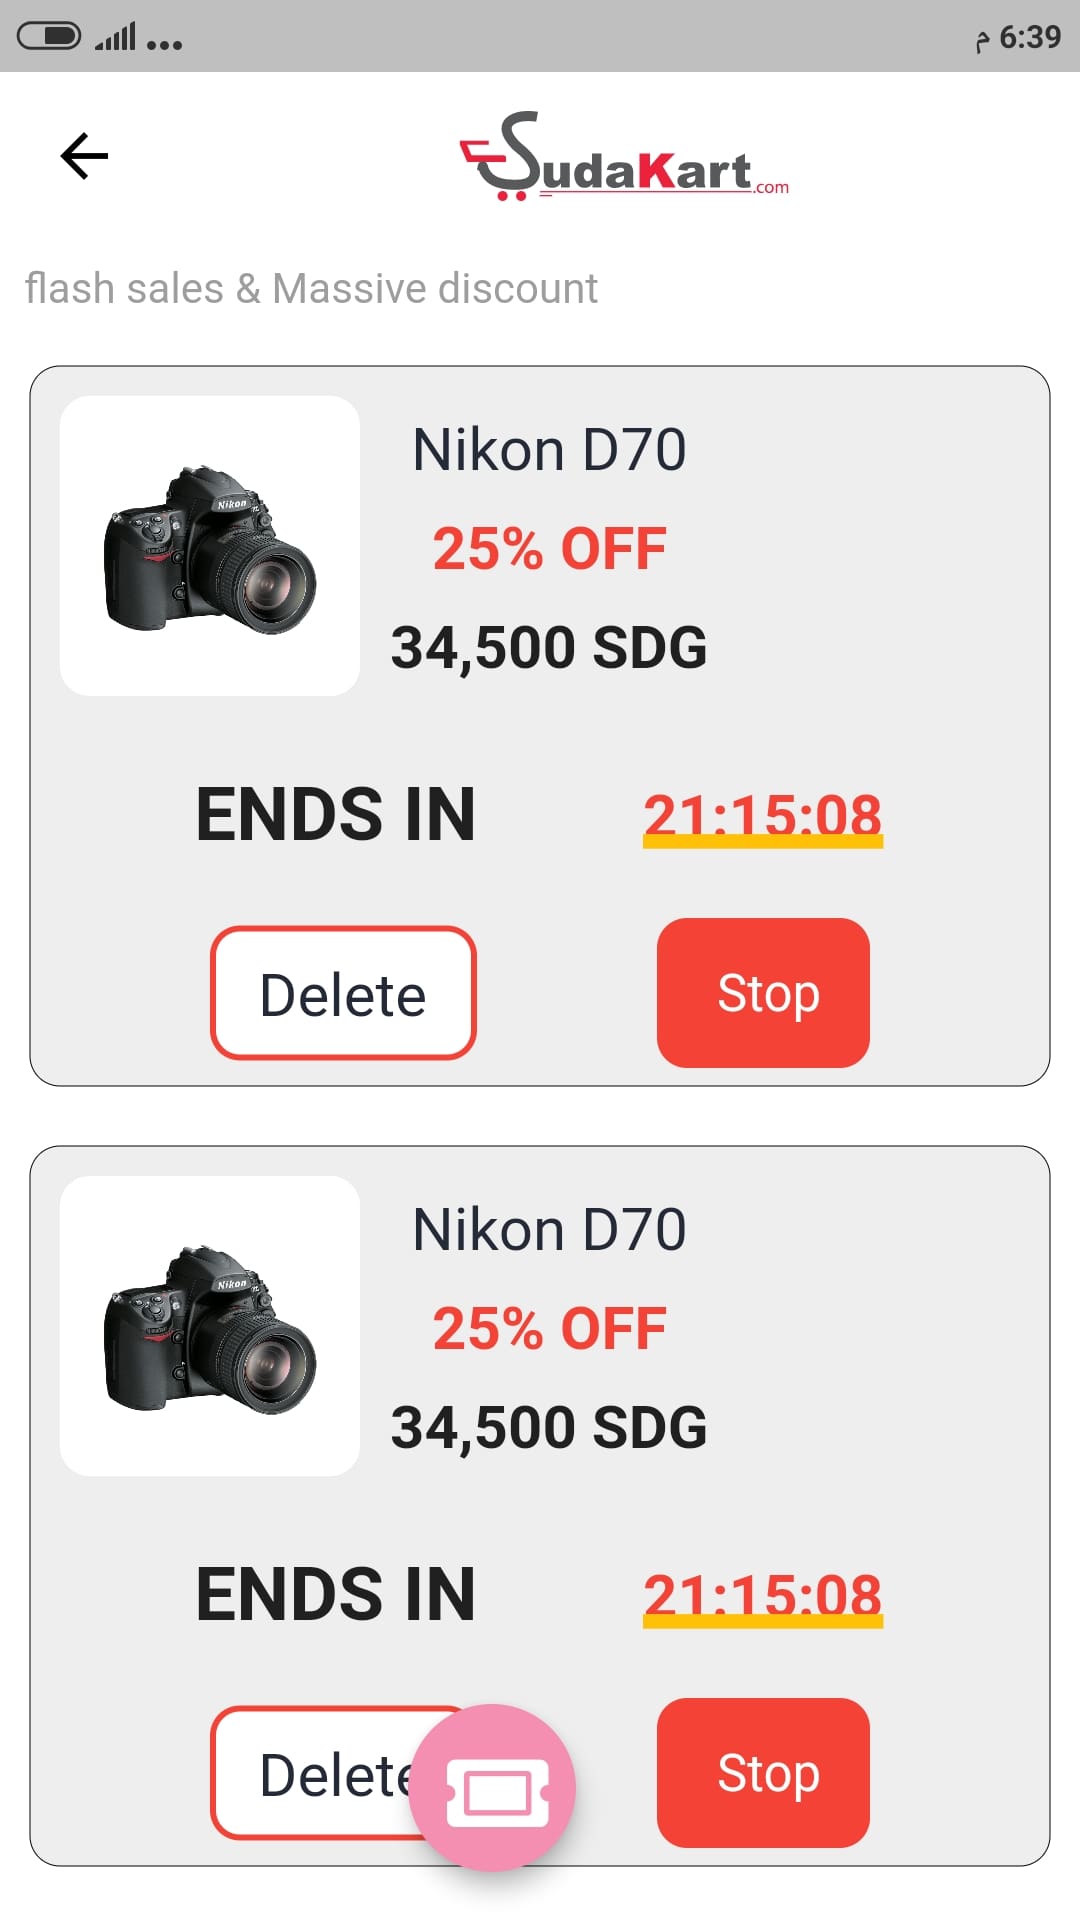Tap the flash sales & Massive discount heading
The image size is (1080, 1920).
click(311, 289)
